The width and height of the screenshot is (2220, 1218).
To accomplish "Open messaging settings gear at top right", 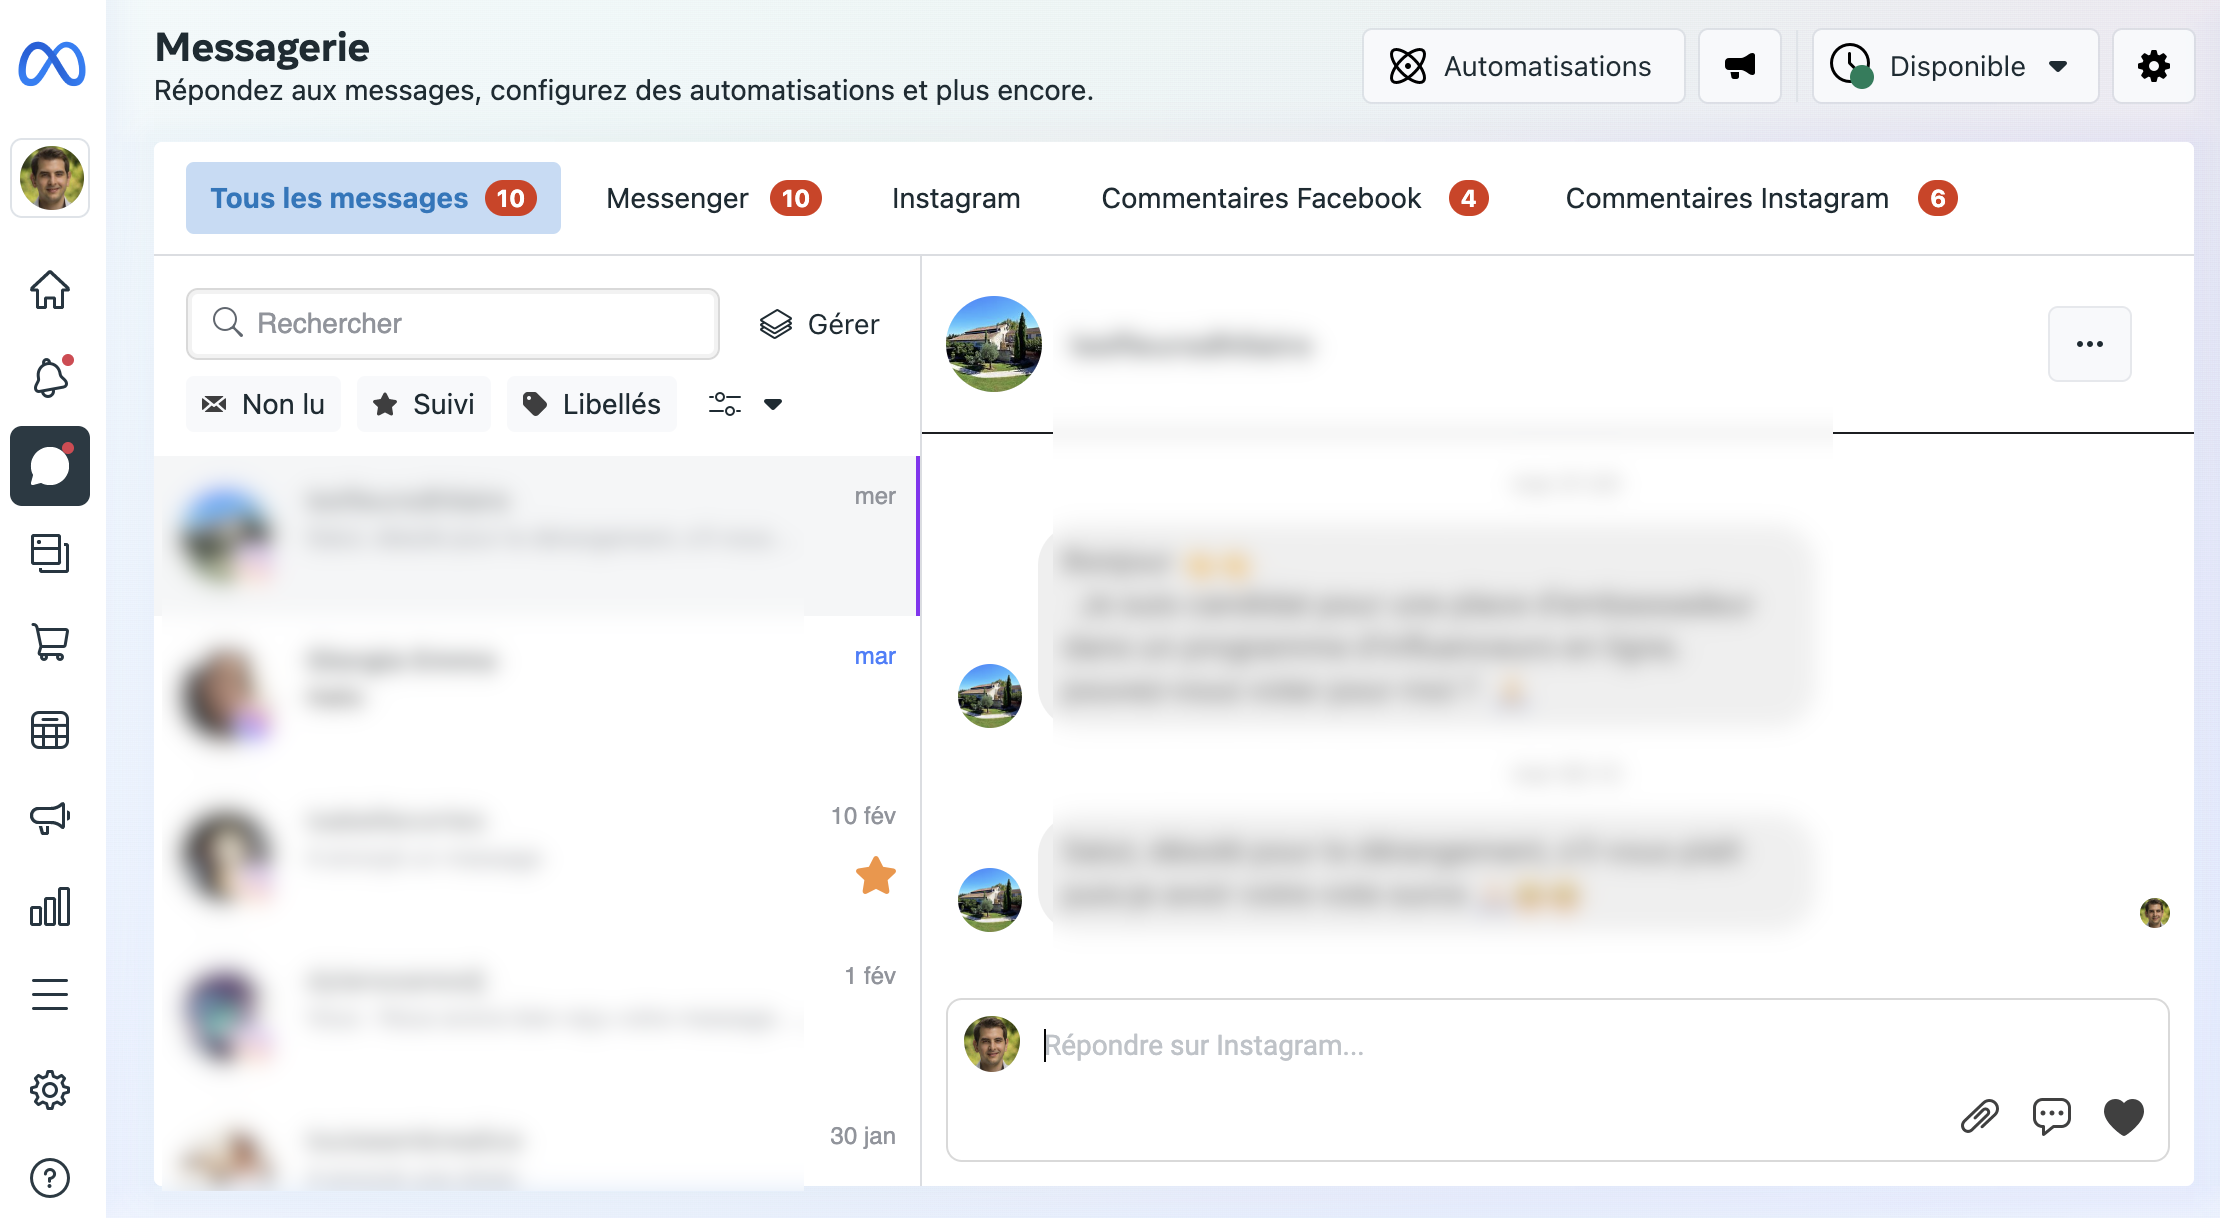I will [2153, 66].
